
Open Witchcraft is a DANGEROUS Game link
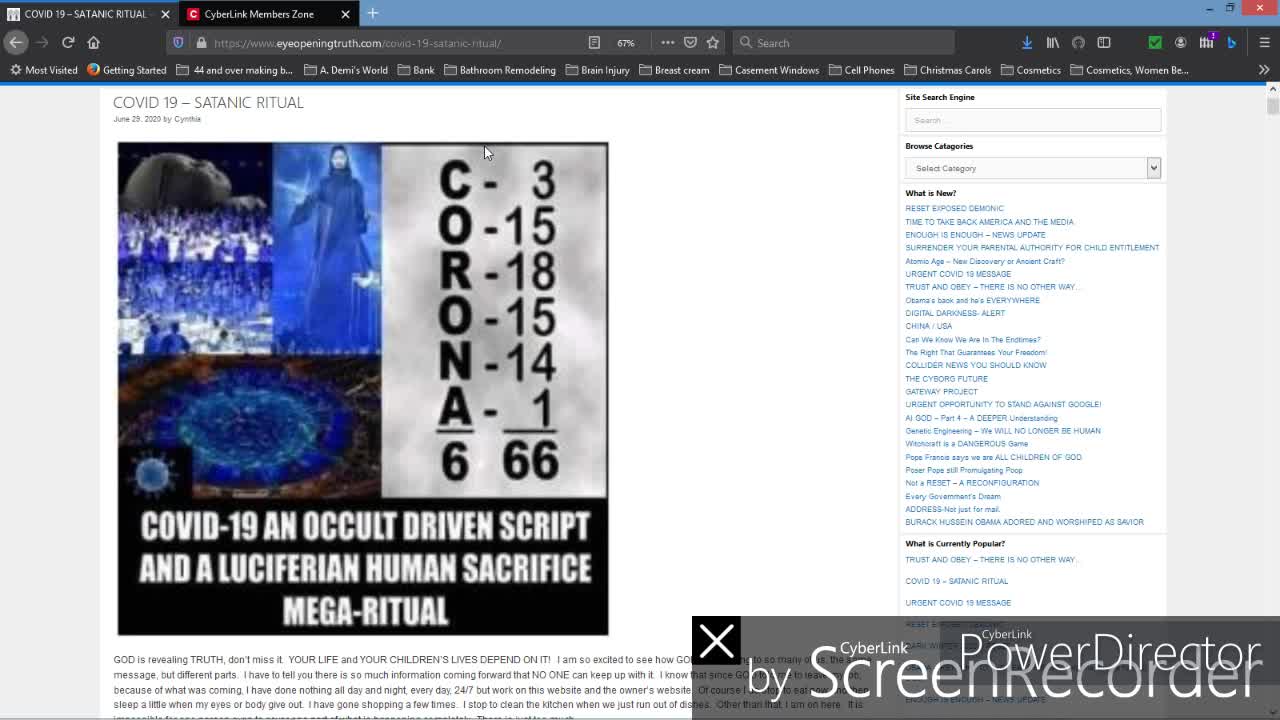(966, 444)
